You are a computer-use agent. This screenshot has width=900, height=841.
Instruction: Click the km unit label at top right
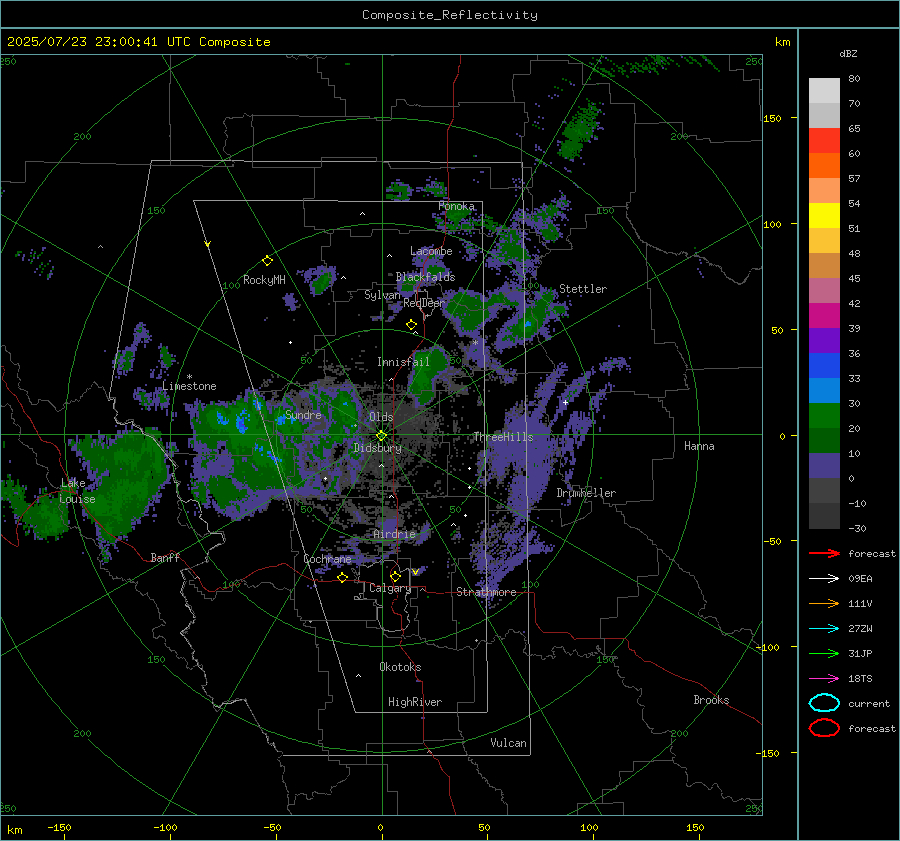[782, 42]
